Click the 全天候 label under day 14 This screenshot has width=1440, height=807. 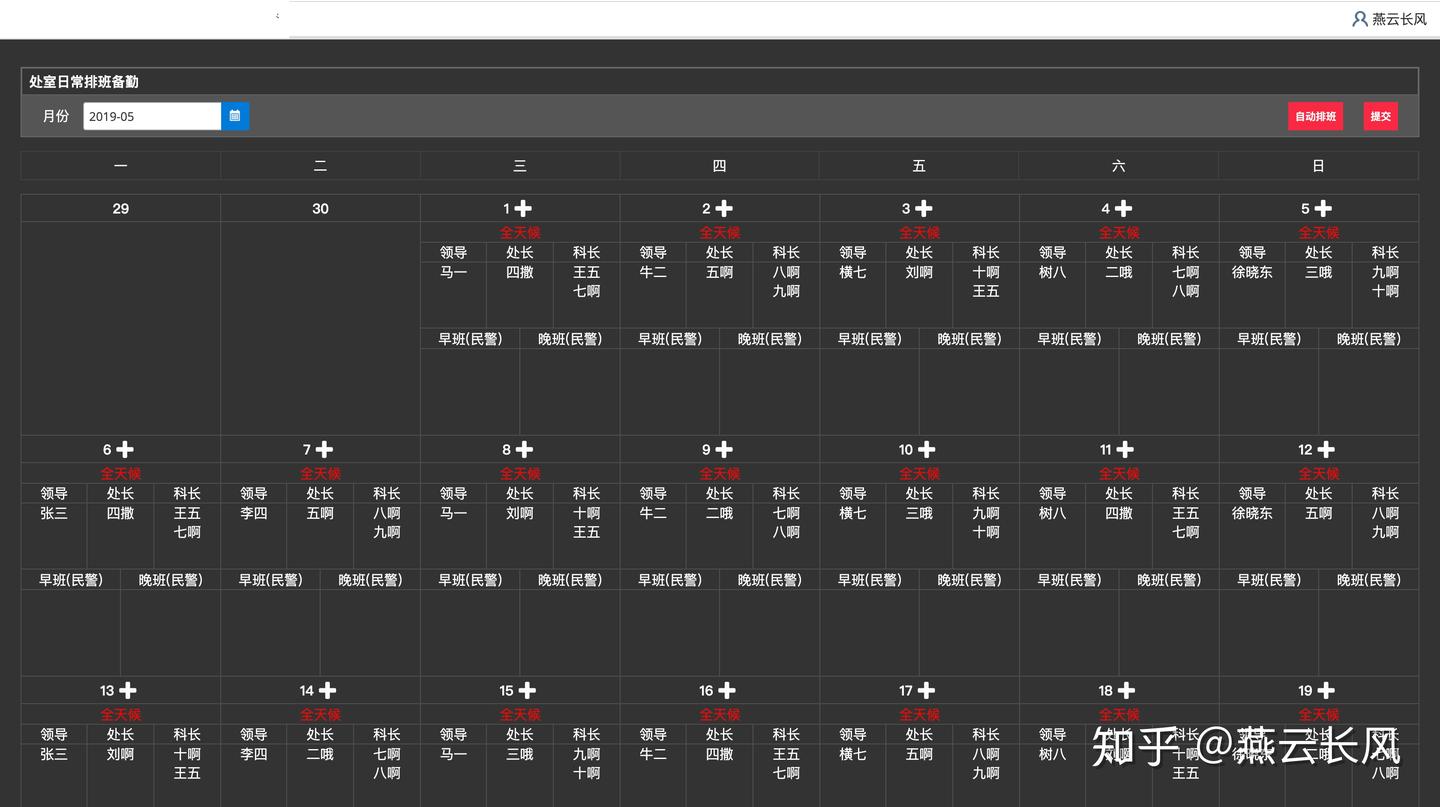tap(320, 715)
